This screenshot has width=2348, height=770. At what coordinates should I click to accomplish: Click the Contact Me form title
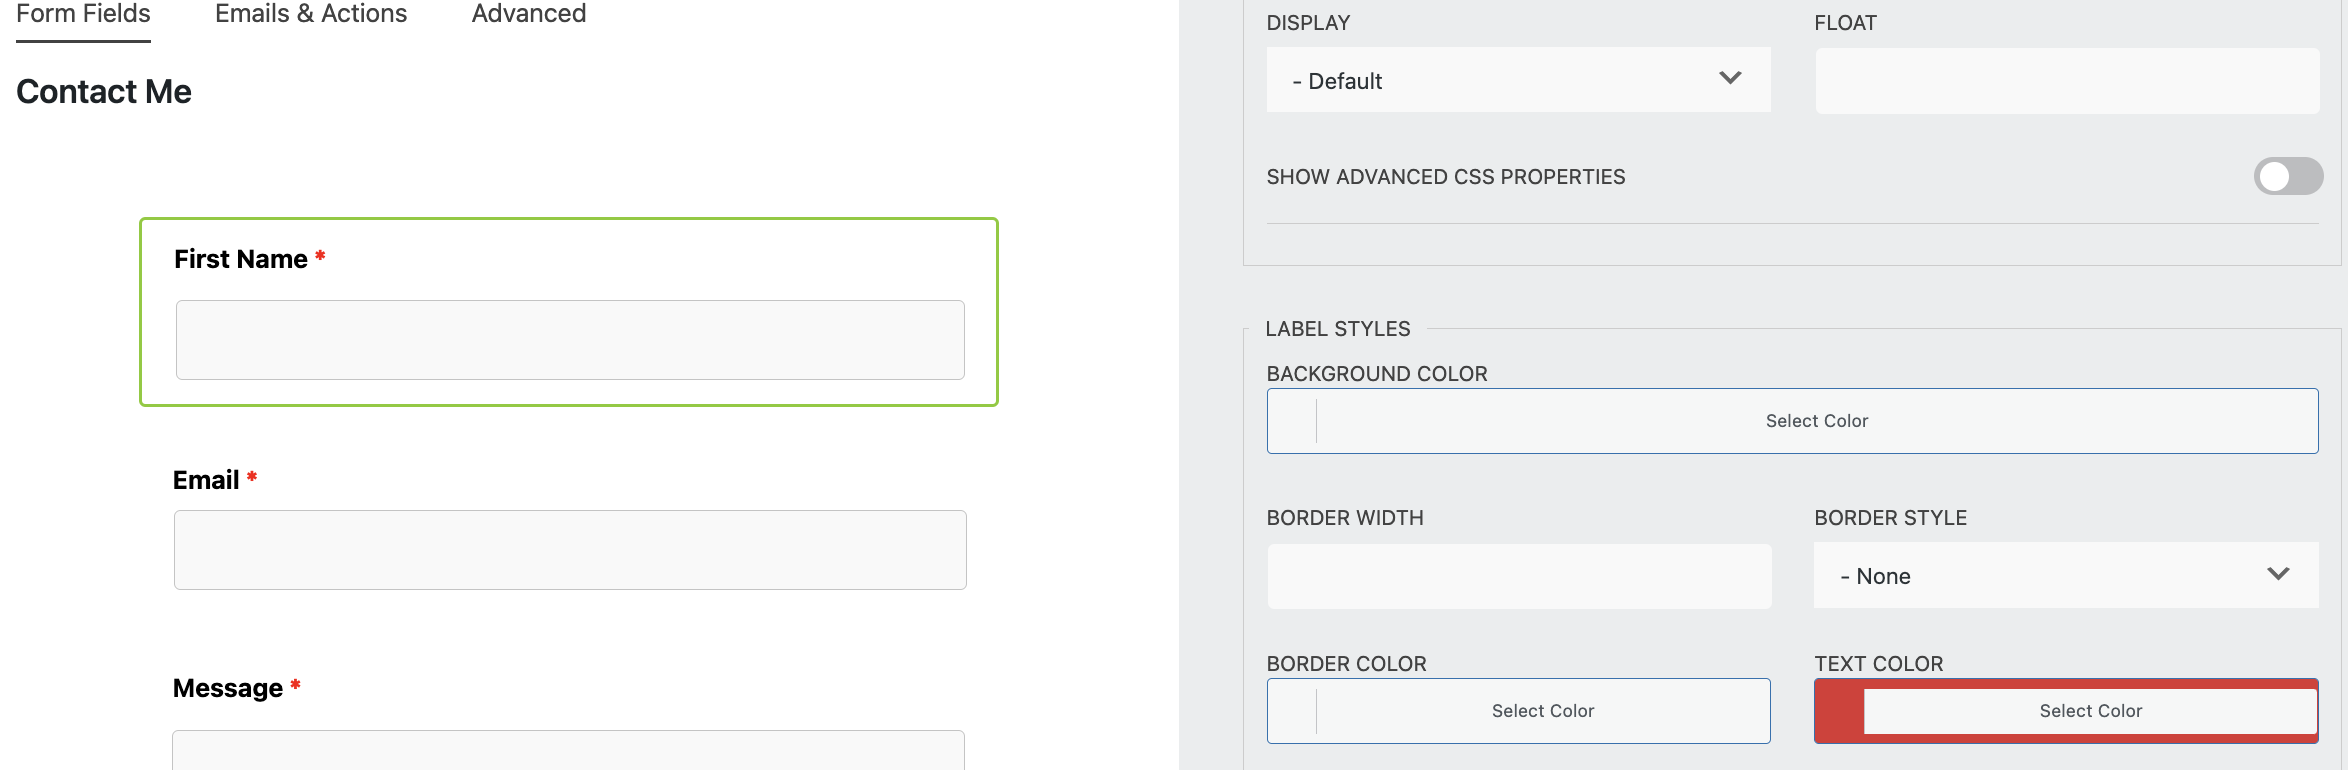pos(103,91)
